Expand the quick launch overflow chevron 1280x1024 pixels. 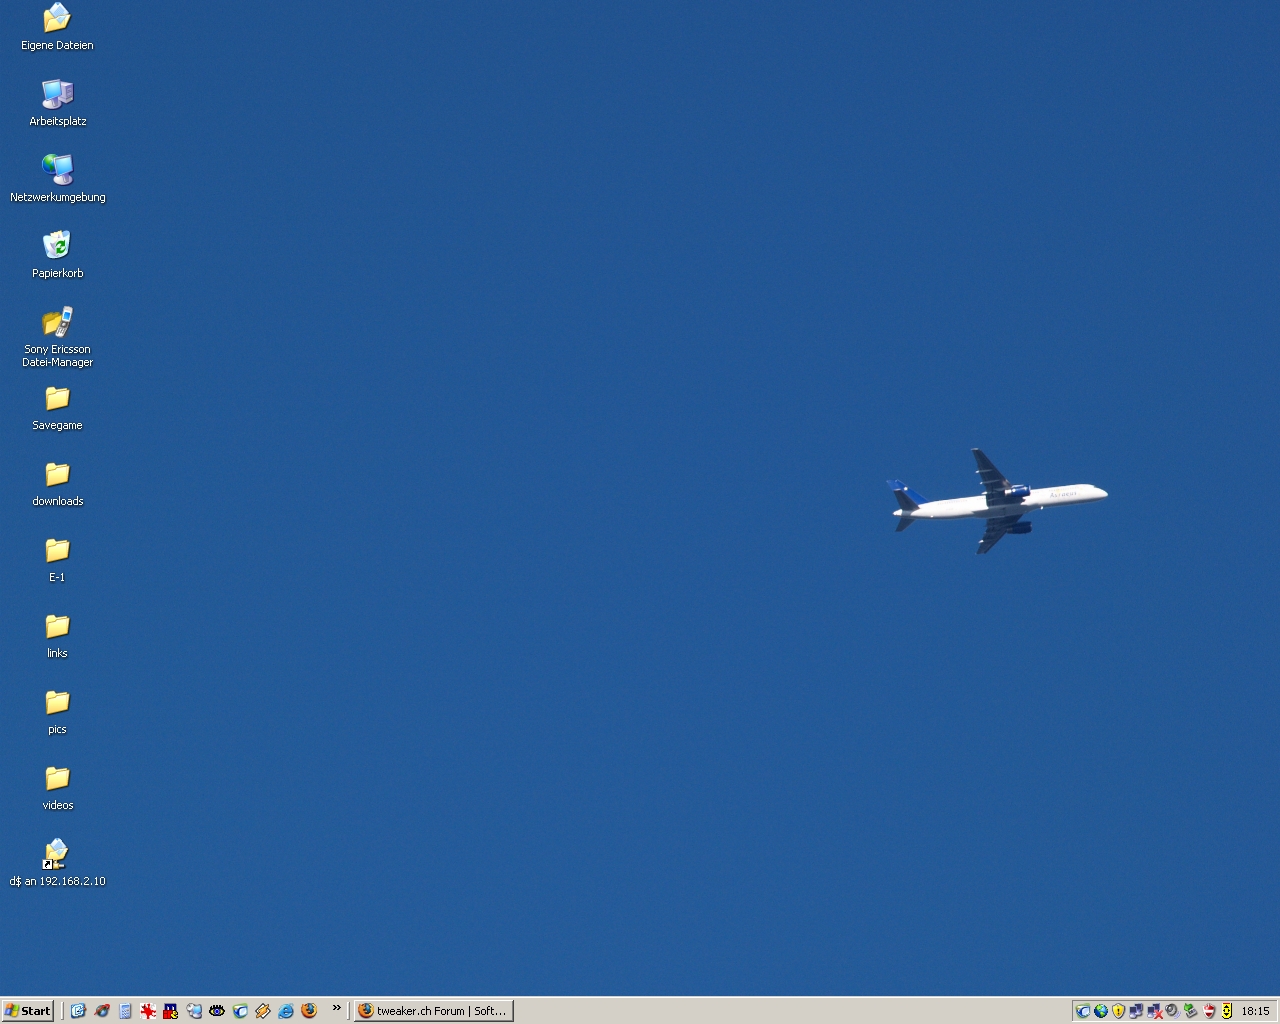tap(336, 1008)
